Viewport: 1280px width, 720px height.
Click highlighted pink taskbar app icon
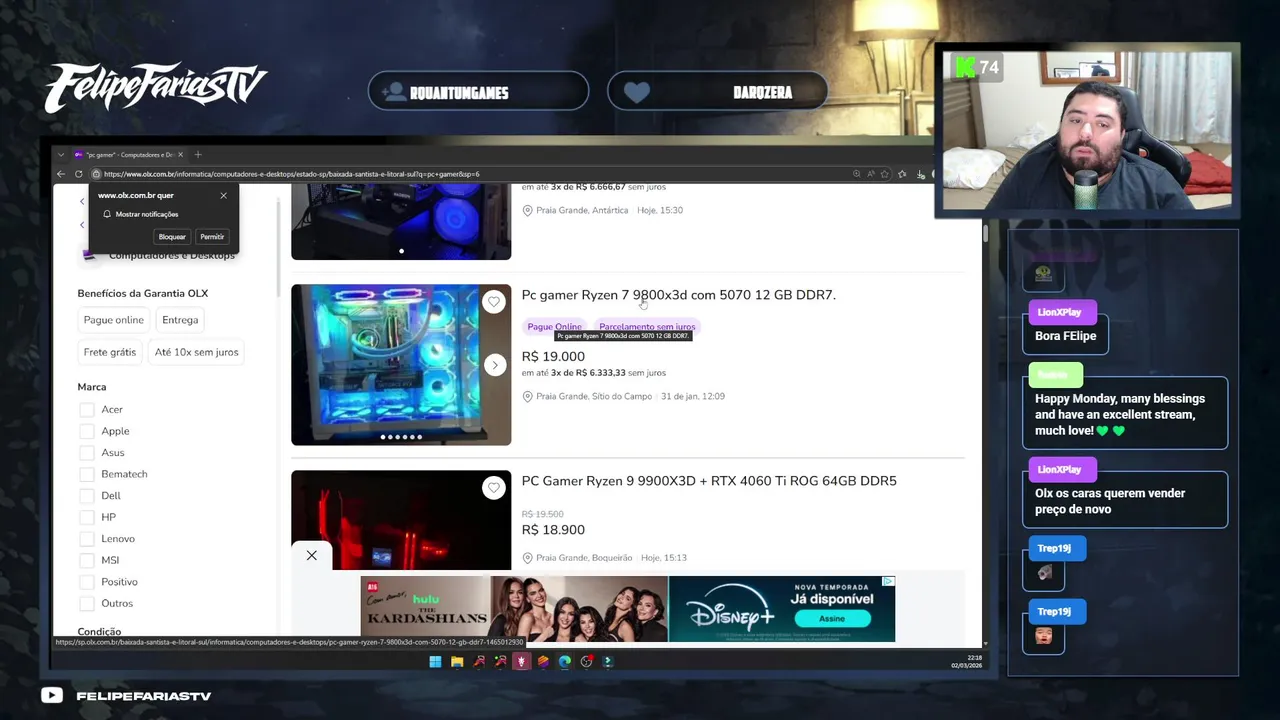pyautogui.click(x=521, y=661)
